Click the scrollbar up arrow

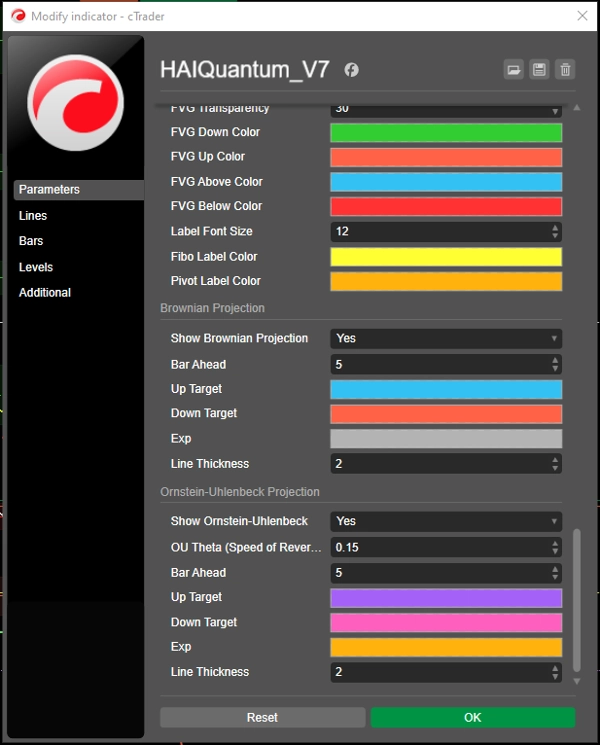coord(577,108)
